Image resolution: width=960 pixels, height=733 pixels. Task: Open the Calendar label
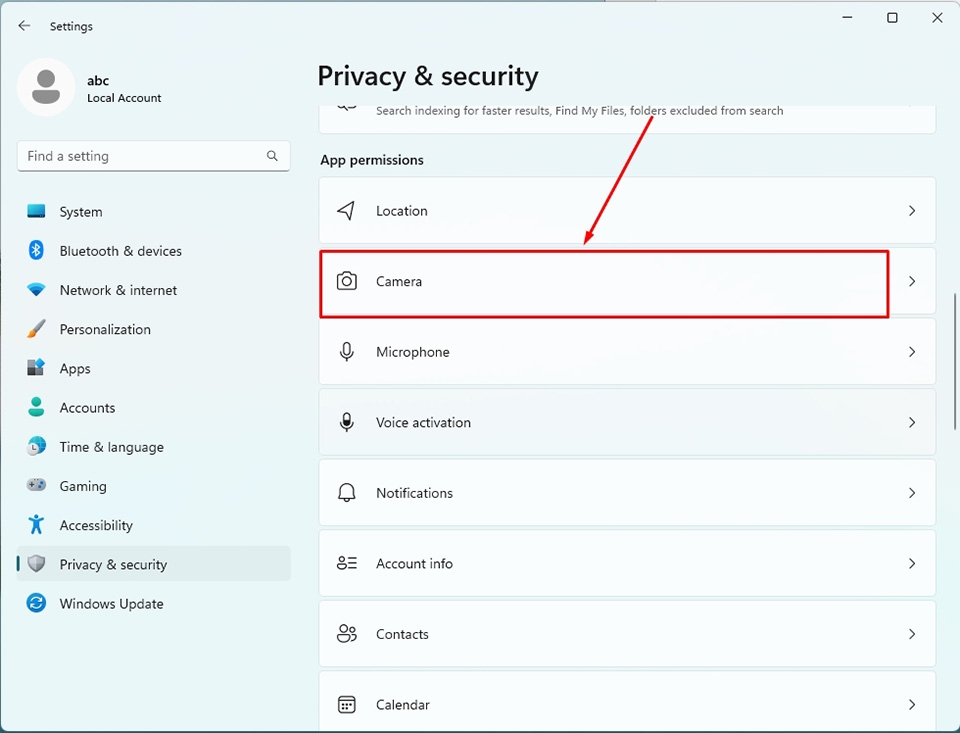pyautogui.click(x=403, y=704)
